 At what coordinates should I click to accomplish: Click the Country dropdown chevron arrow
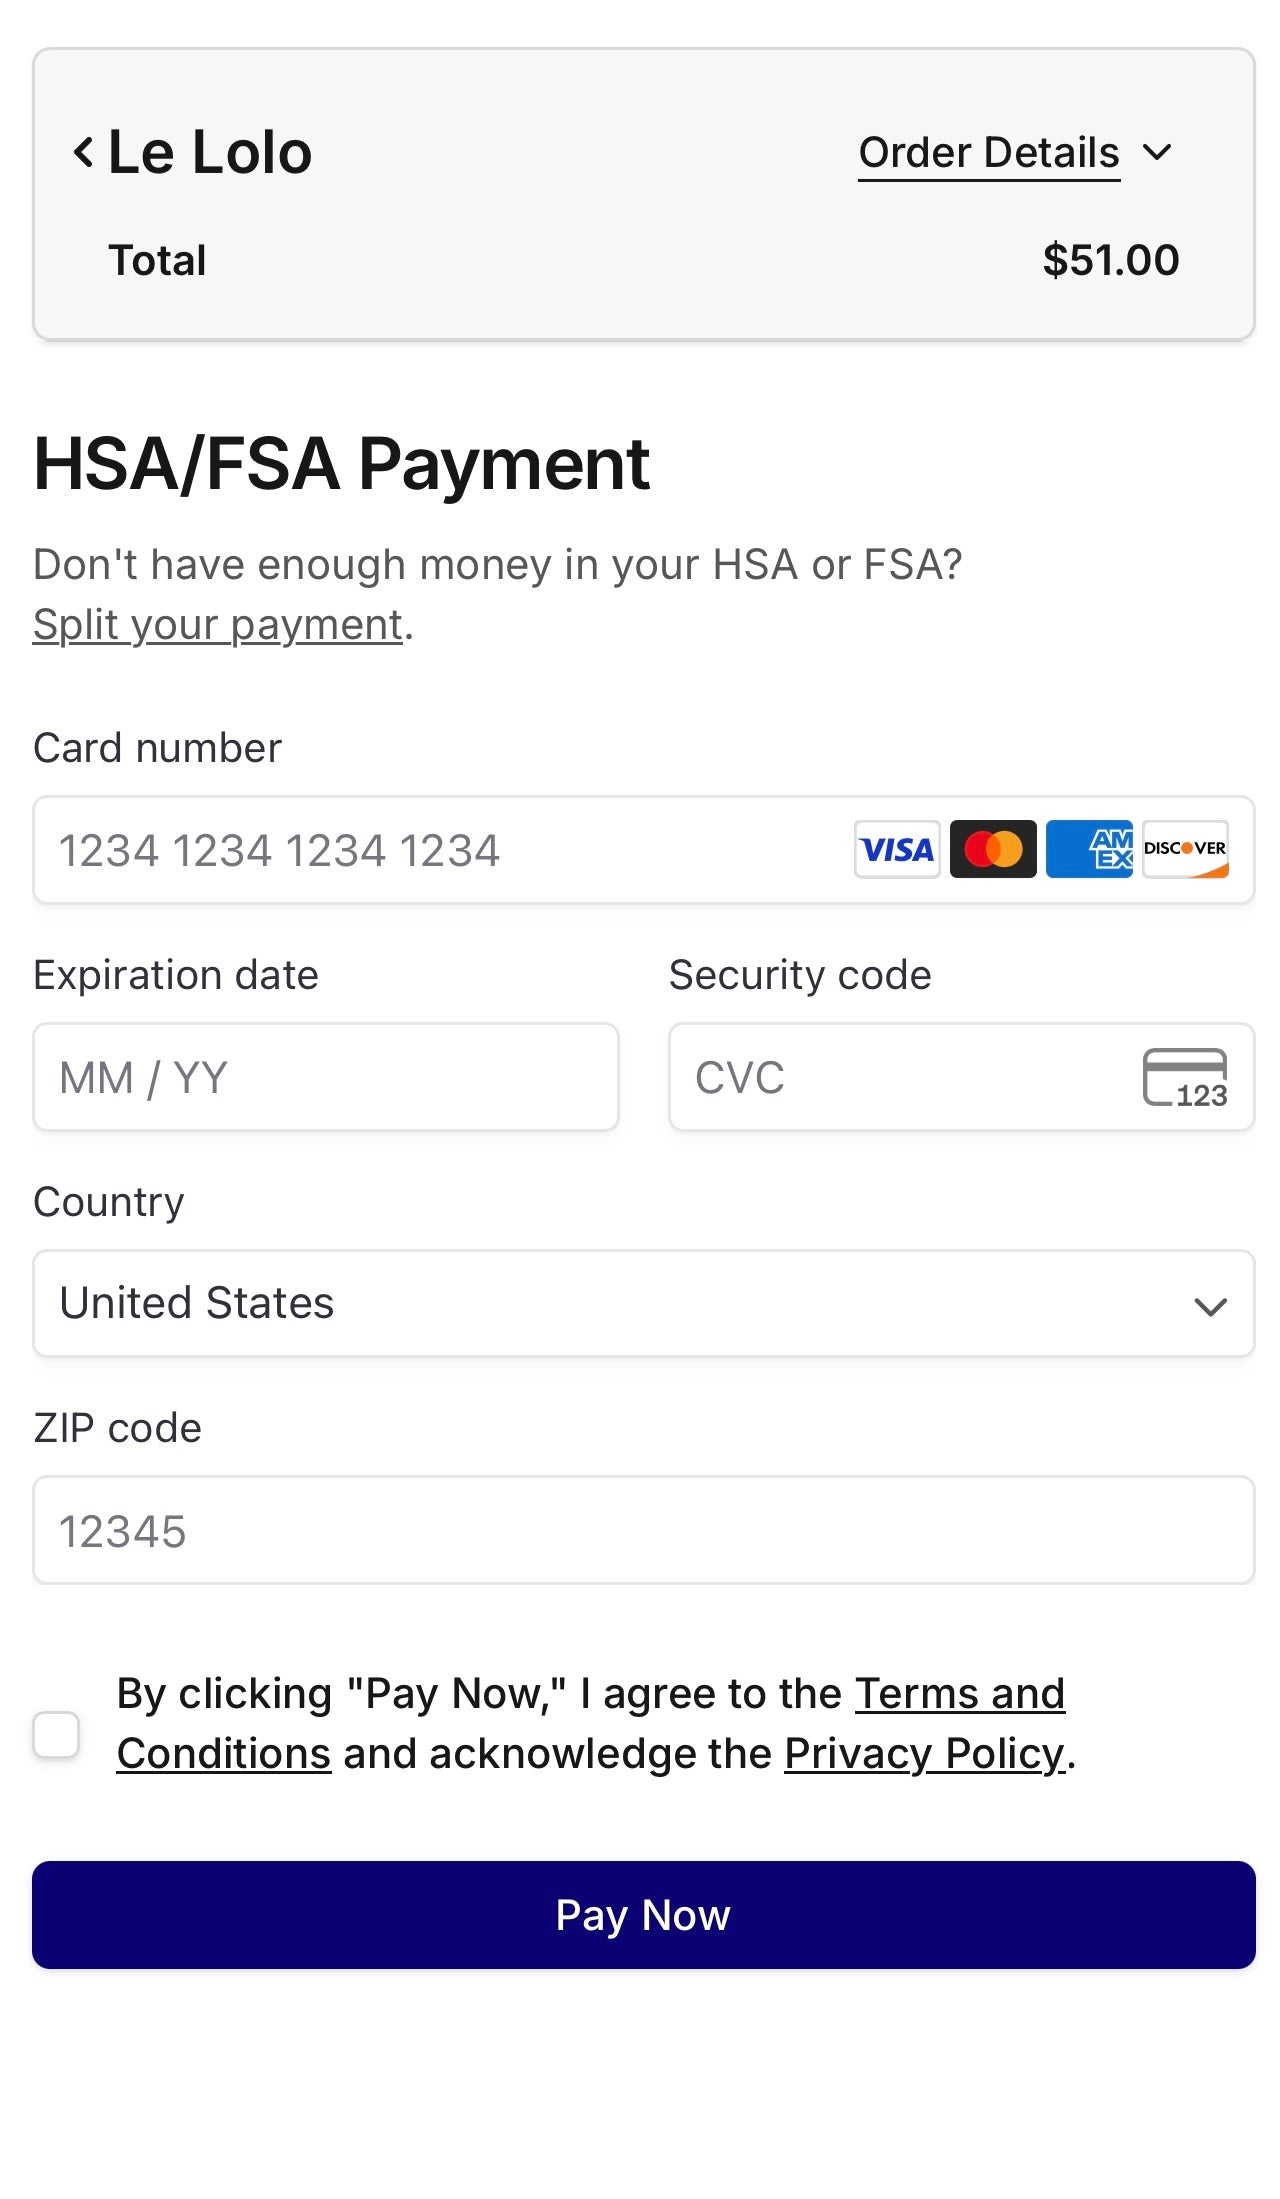pos(1210,1306)
